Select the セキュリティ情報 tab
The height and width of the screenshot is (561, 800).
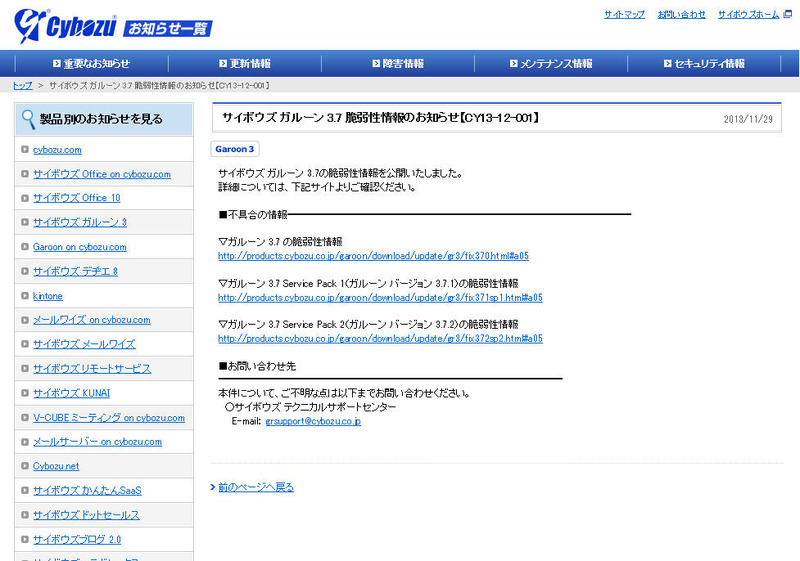tap(709, 63)
